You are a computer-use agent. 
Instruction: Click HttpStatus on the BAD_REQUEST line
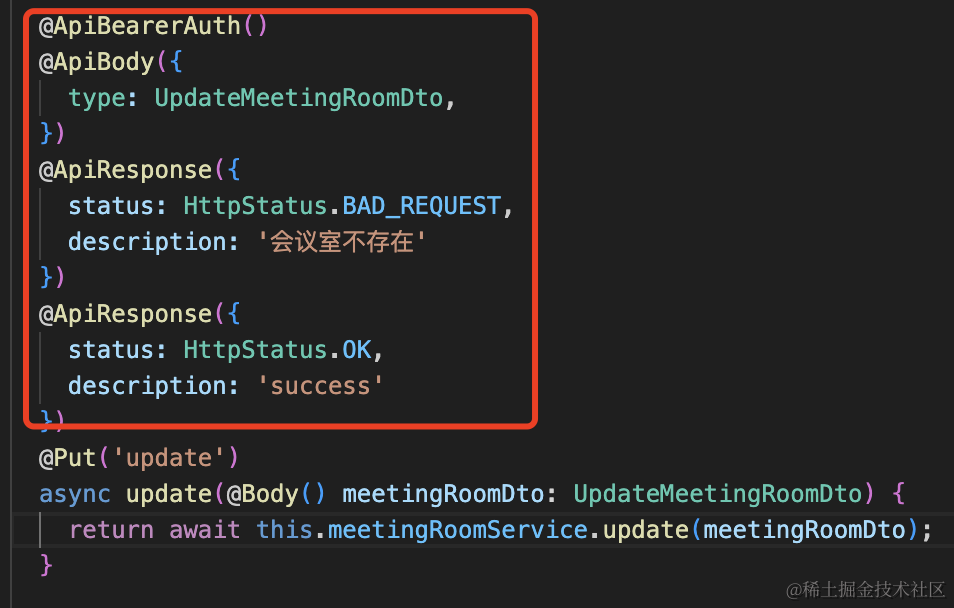[255, 206]
